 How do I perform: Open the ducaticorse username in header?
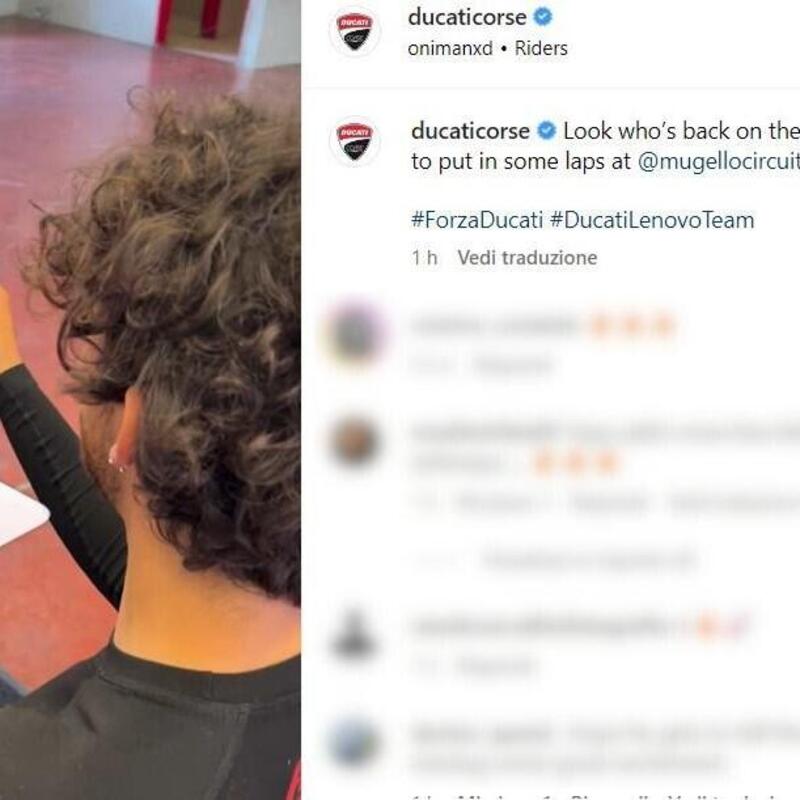(x=467, y=18)
